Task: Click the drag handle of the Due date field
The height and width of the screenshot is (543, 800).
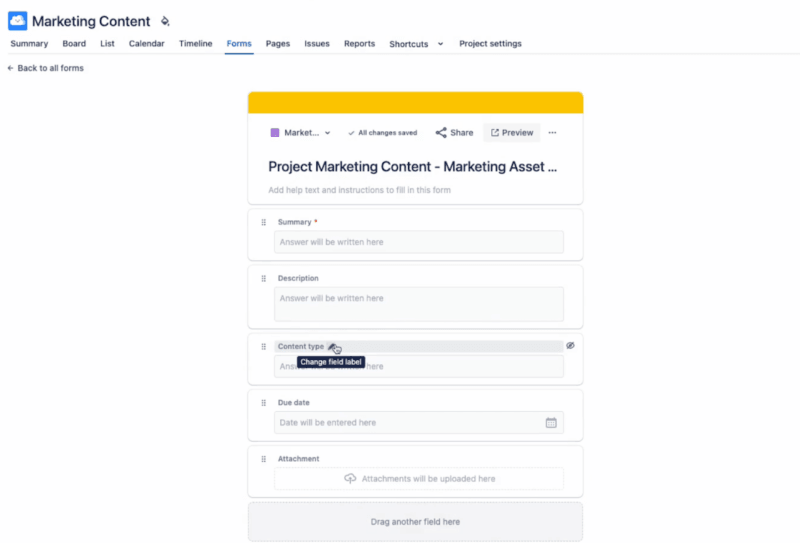Action: [x=264, y=403]
